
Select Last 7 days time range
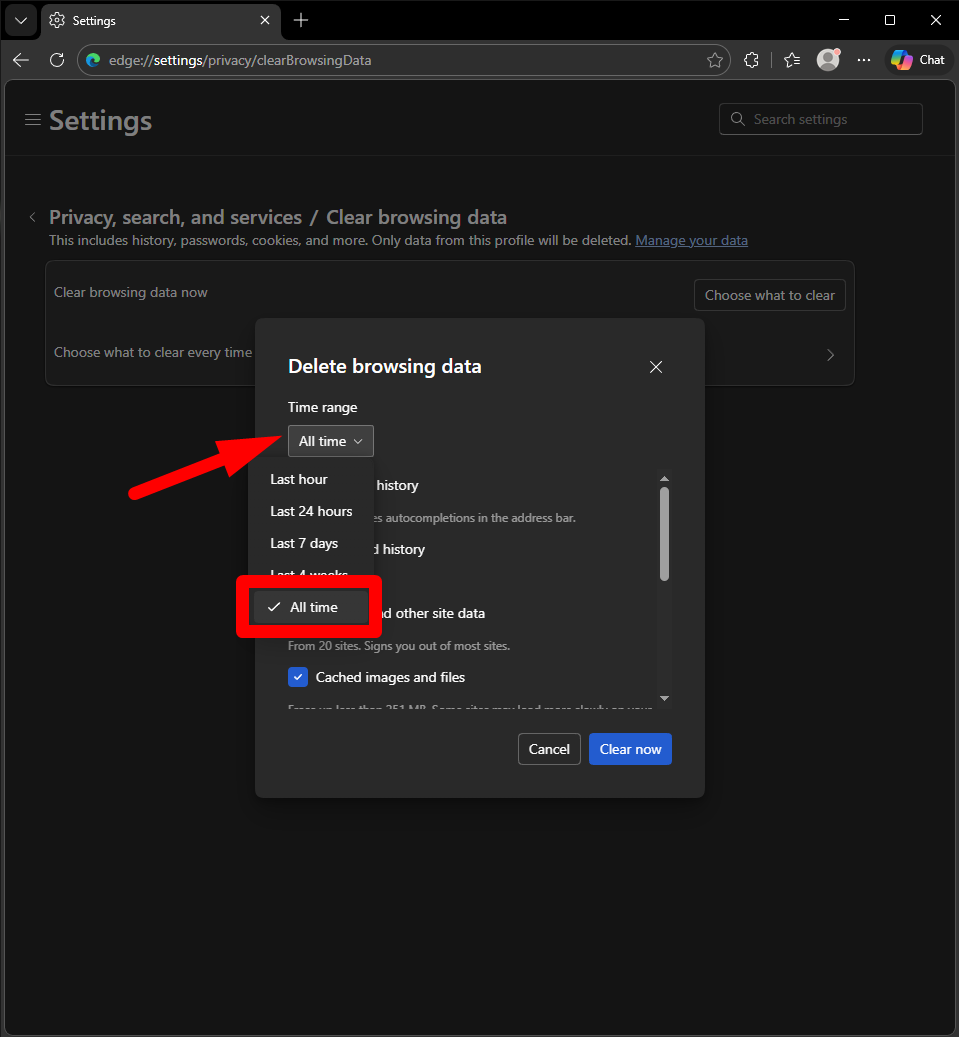click(x=304, y=543)
